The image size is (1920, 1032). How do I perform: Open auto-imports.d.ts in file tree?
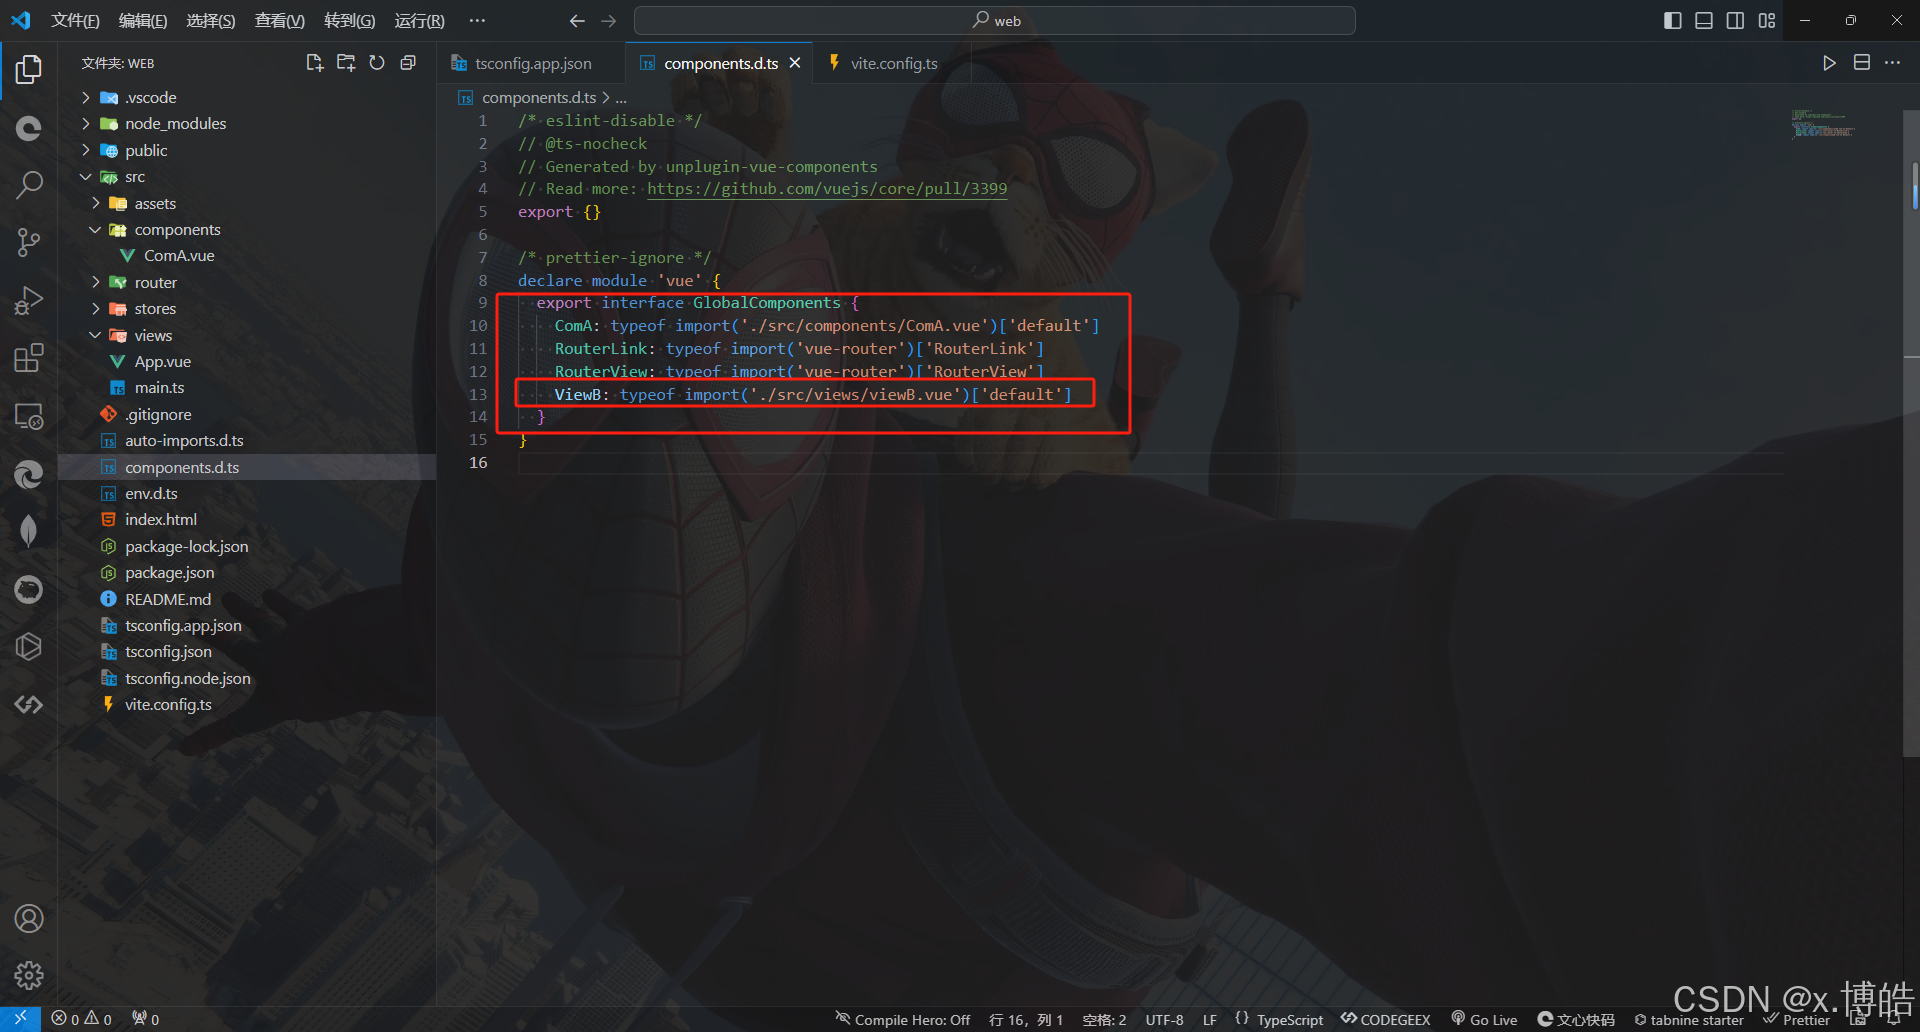pyautogui.click(x=184, y=440)
